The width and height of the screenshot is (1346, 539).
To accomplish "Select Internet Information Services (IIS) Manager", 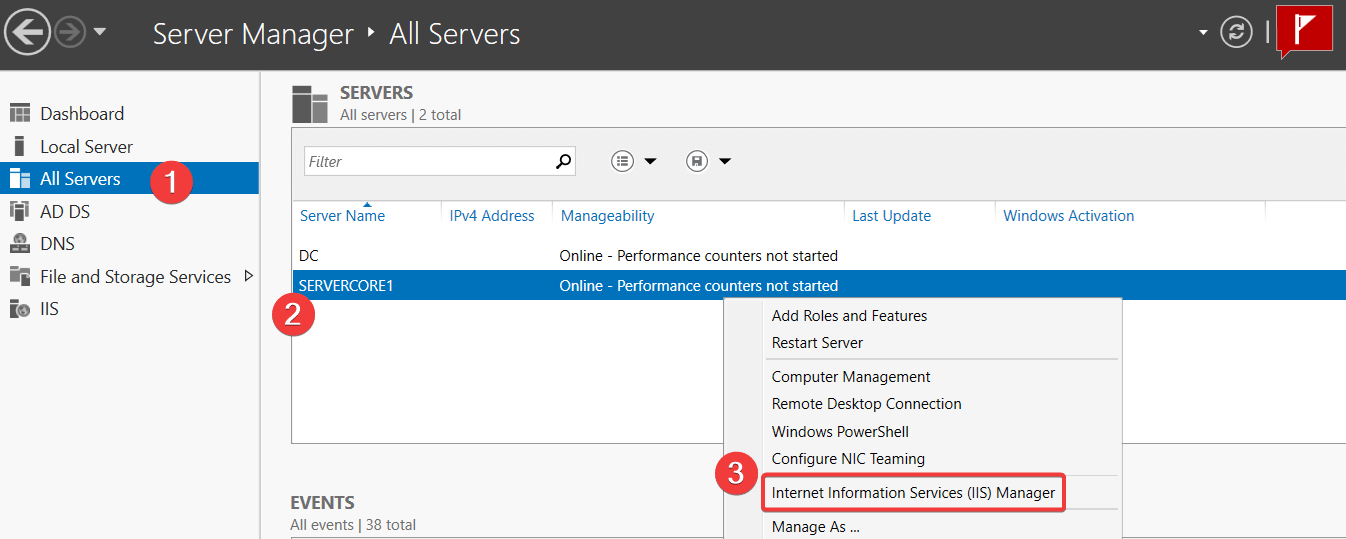I will tap(913, 493).
